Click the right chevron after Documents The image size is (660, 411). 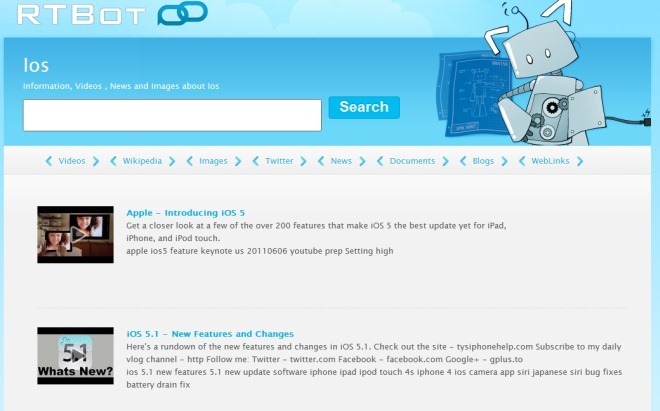[446, 161]
